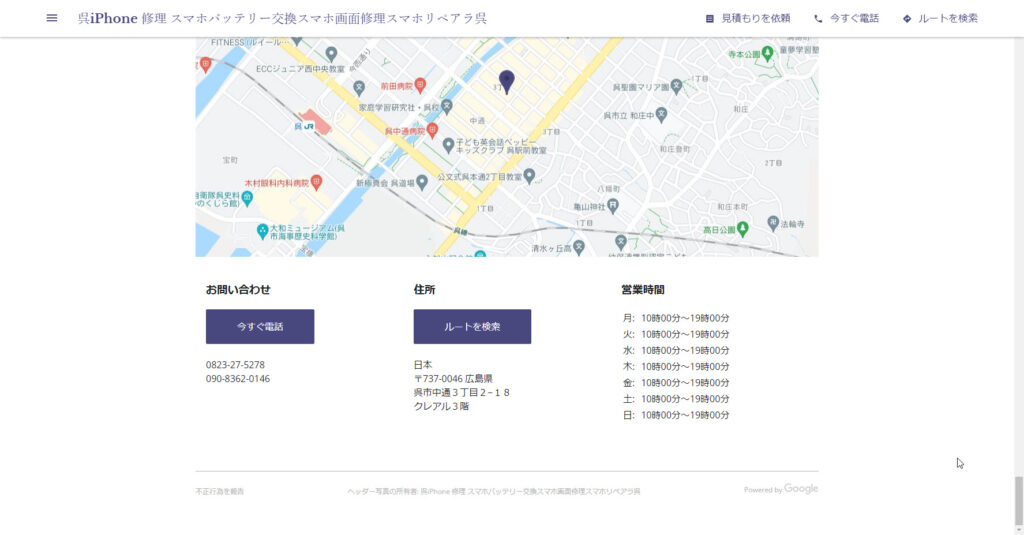Image resolution: width=1024 pixels, height=535 pixels.
Task: Click phone number 090-8362-0146
Action: pos(238,378)
